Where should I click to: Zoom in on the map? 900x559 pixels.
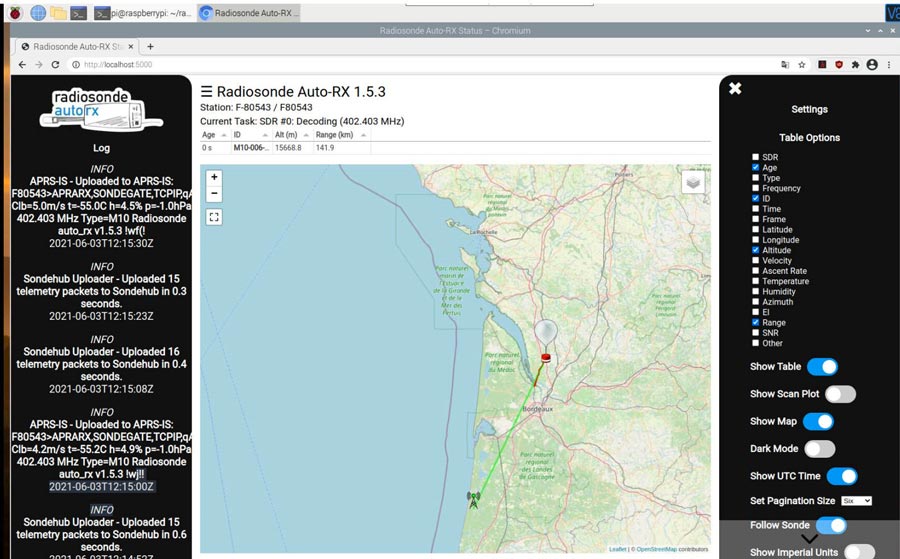(214, 177)
